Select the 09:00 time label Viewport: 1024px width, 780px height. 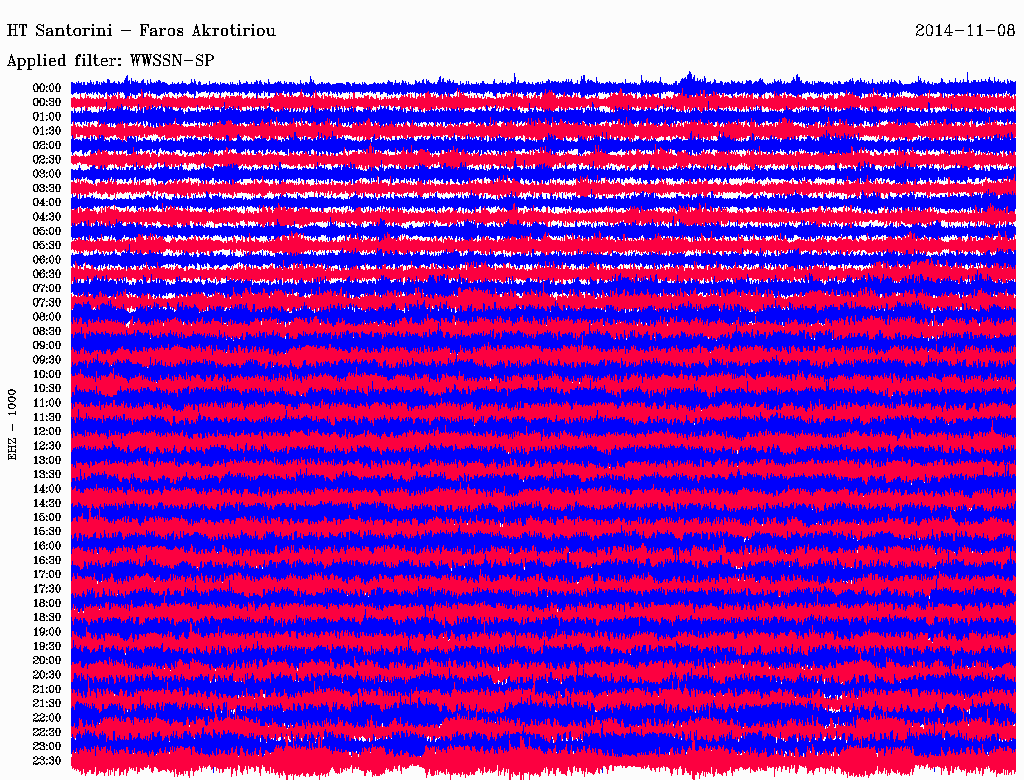(47, 346)
